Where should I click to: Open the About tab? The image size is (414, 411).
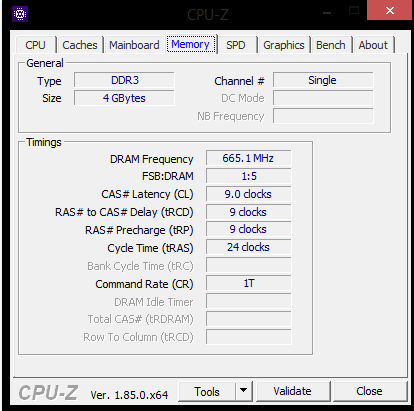click(373, 45)
